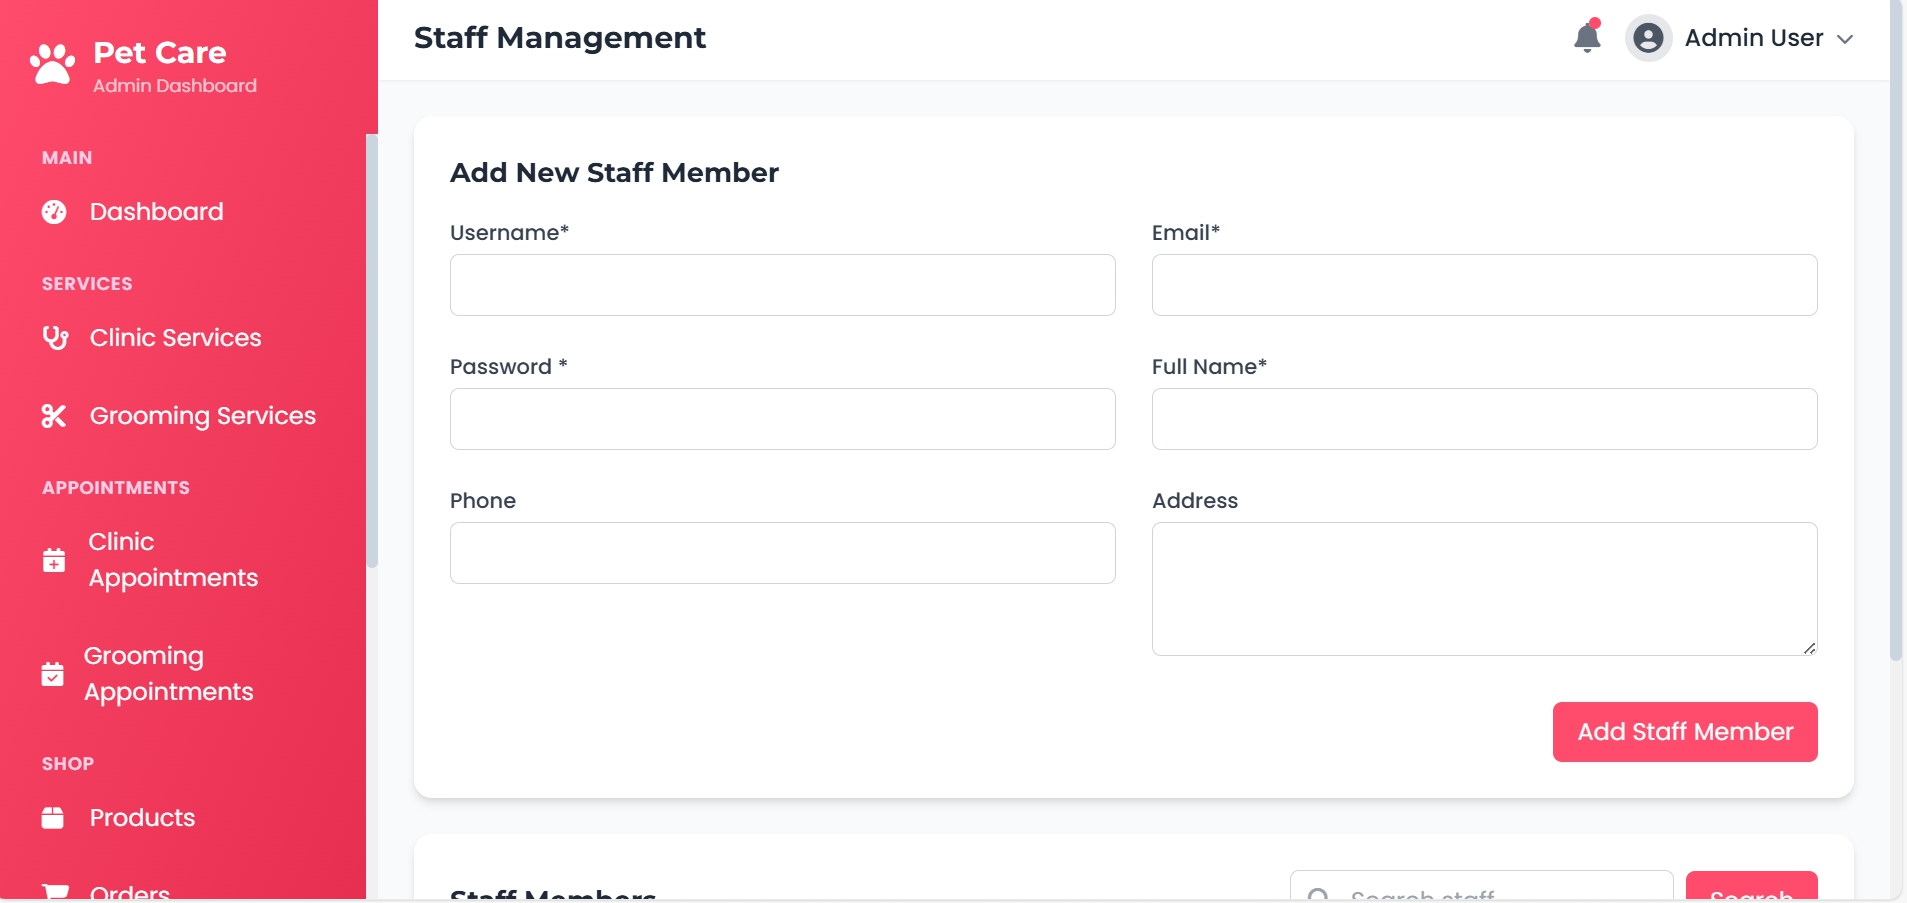Click the sidebar vertical scrollbar
1907x903 pixels.
[372, 350]
